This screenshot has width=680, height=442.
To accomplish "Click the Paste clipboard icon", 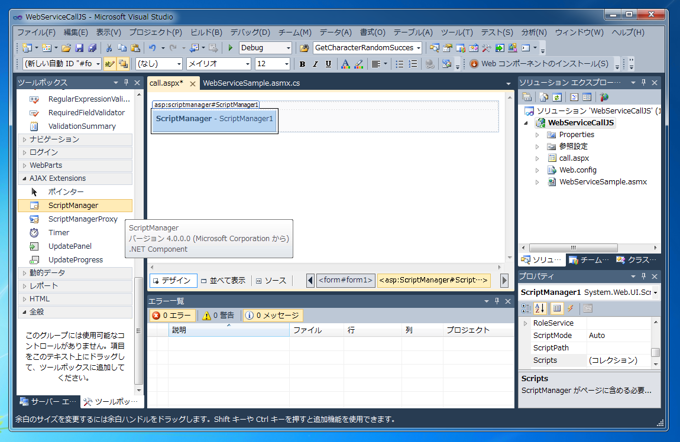I will (135, 48).
